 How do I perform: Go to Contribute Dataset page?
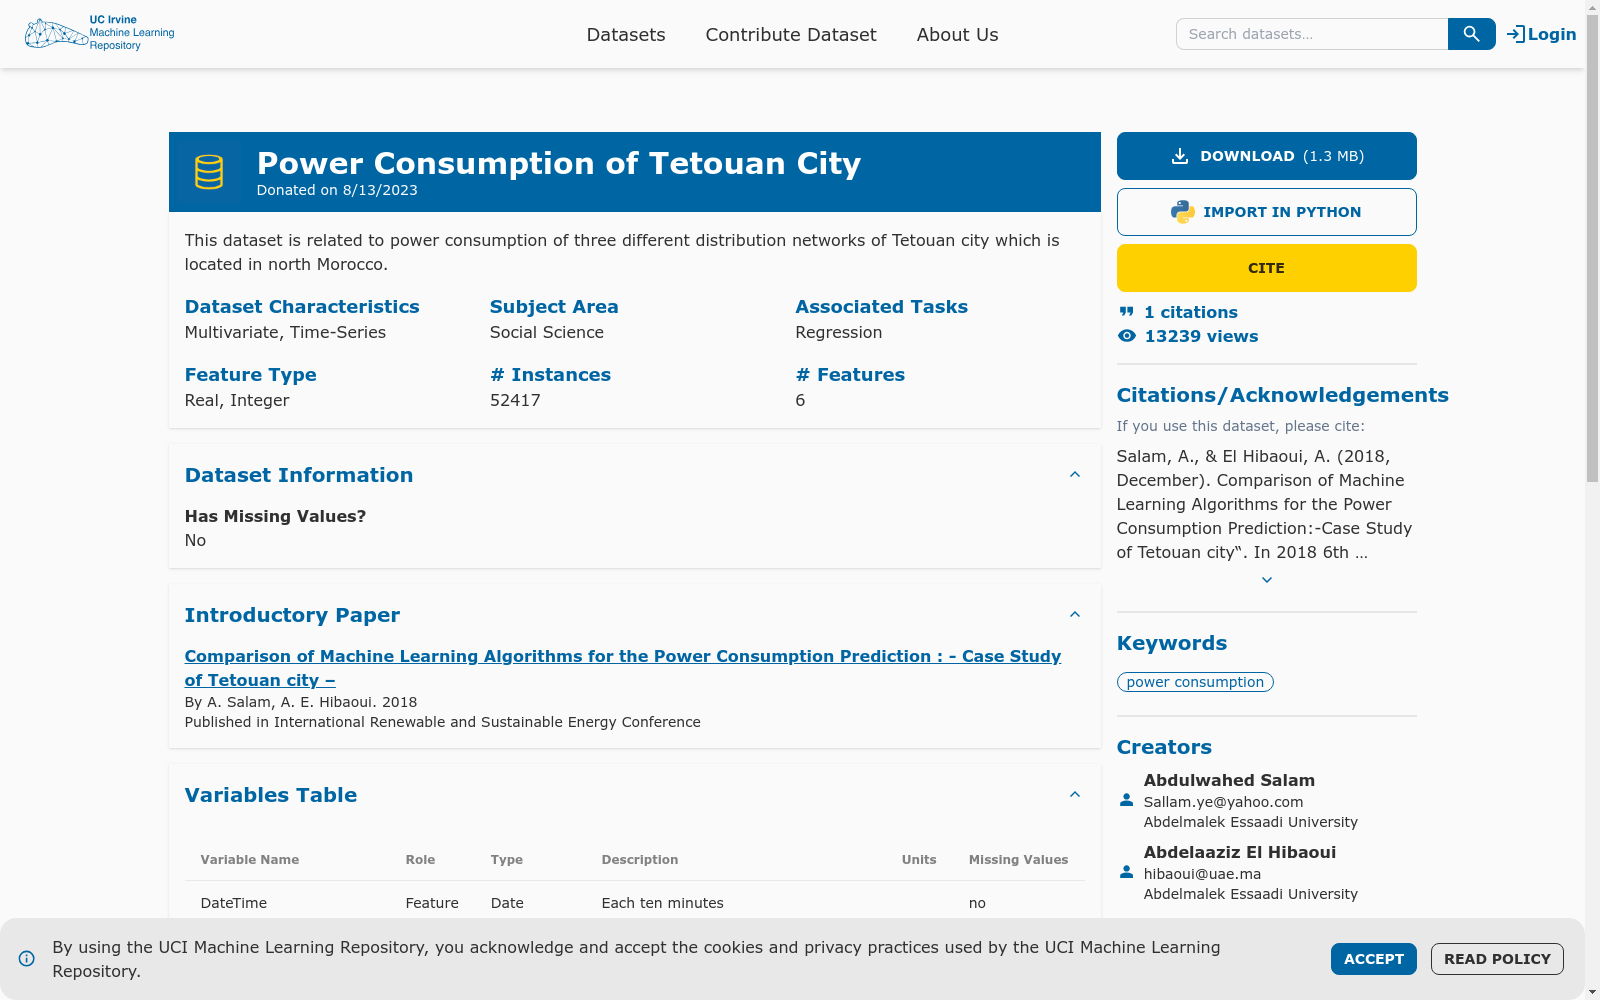tap(791, 34)
